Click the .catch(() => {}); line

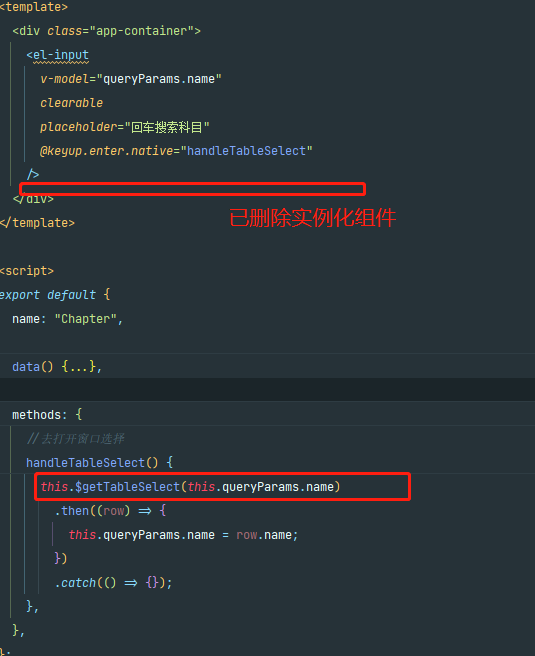(113, 583)
